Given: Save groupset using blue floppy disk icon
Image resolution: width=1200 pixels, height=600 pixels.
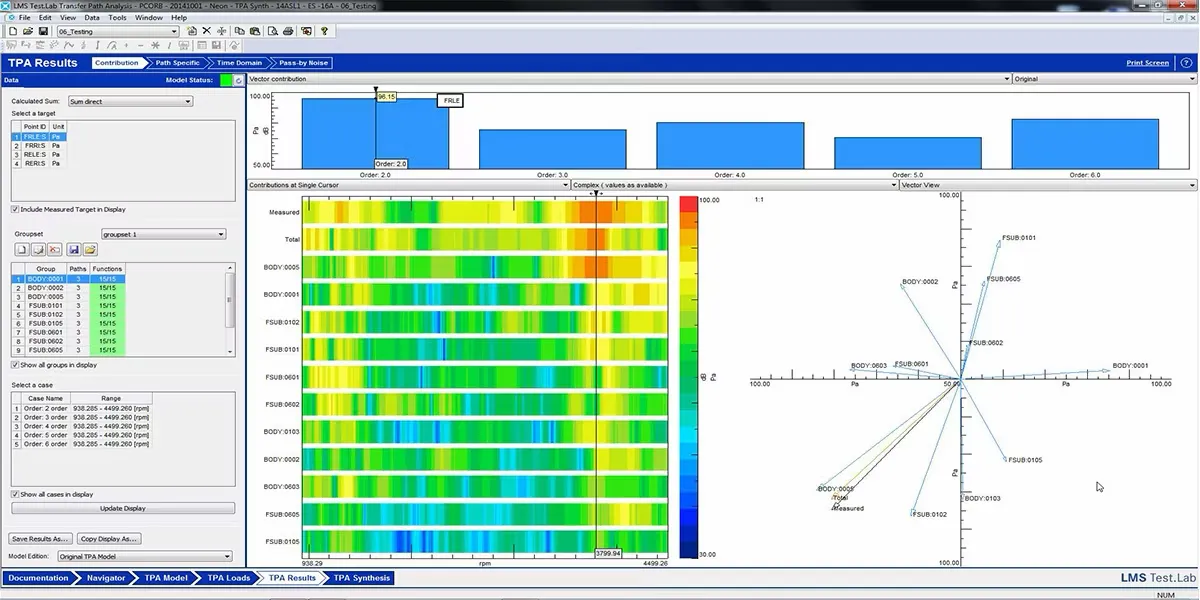Looking at the screenshot, I should click(74, 249).
